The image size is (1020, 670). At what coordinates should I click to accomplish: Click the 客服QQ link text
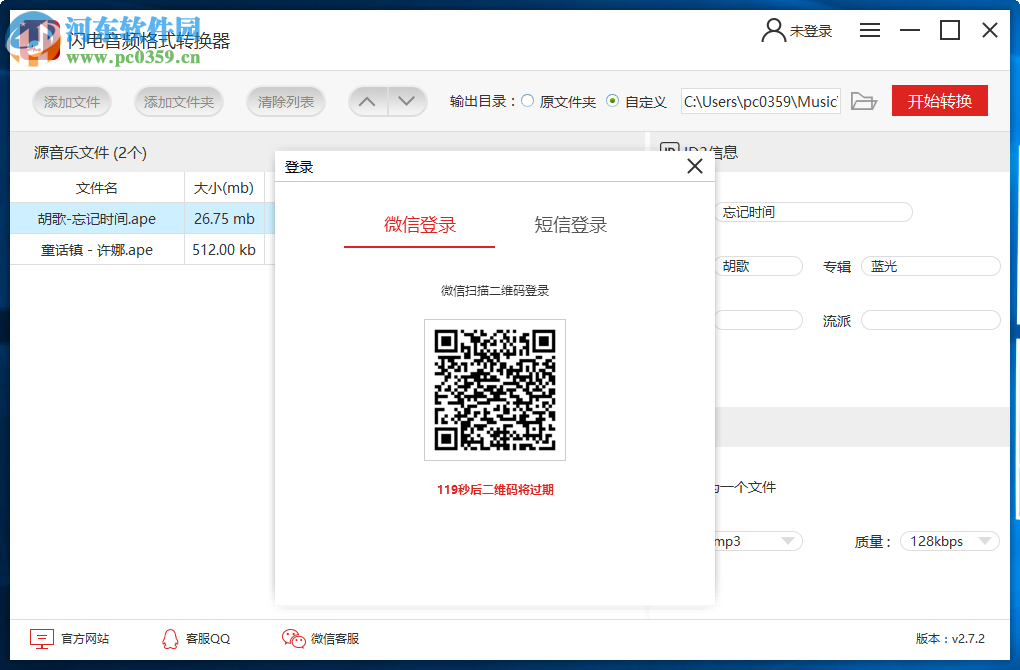208,639
